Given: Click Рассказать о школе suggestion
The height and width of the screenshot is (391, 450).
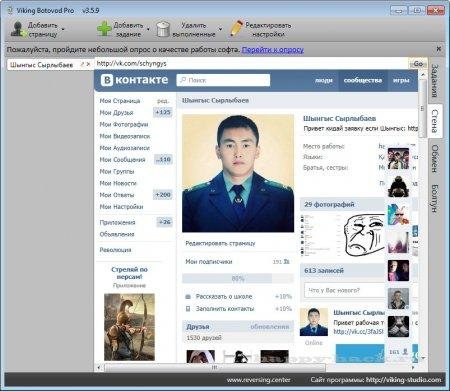Looking at the screenshot, I should [224, 297].
